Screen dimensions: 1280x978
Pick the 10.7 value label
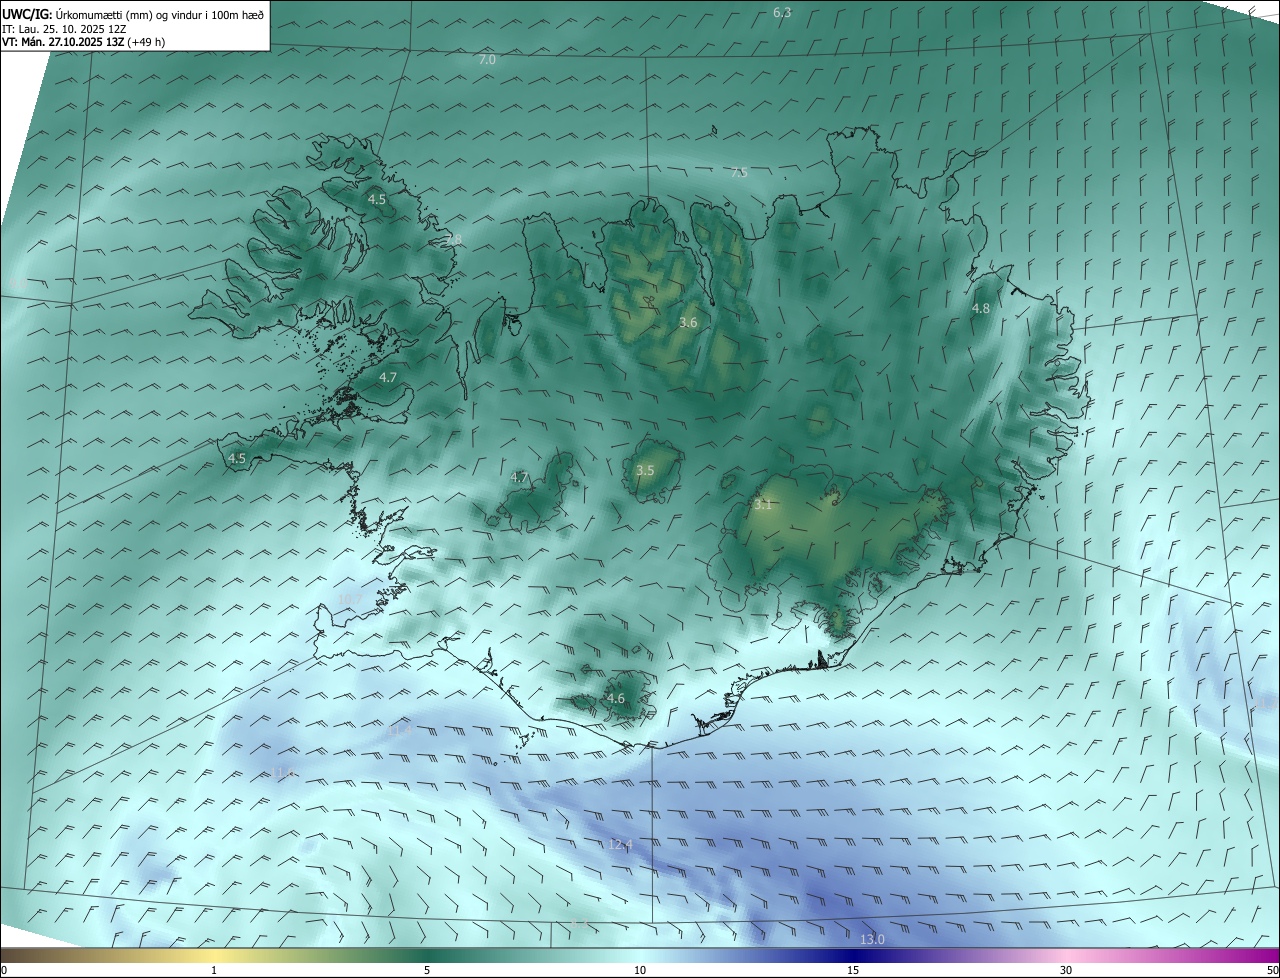pyautogui.click(x=349, y=599)
